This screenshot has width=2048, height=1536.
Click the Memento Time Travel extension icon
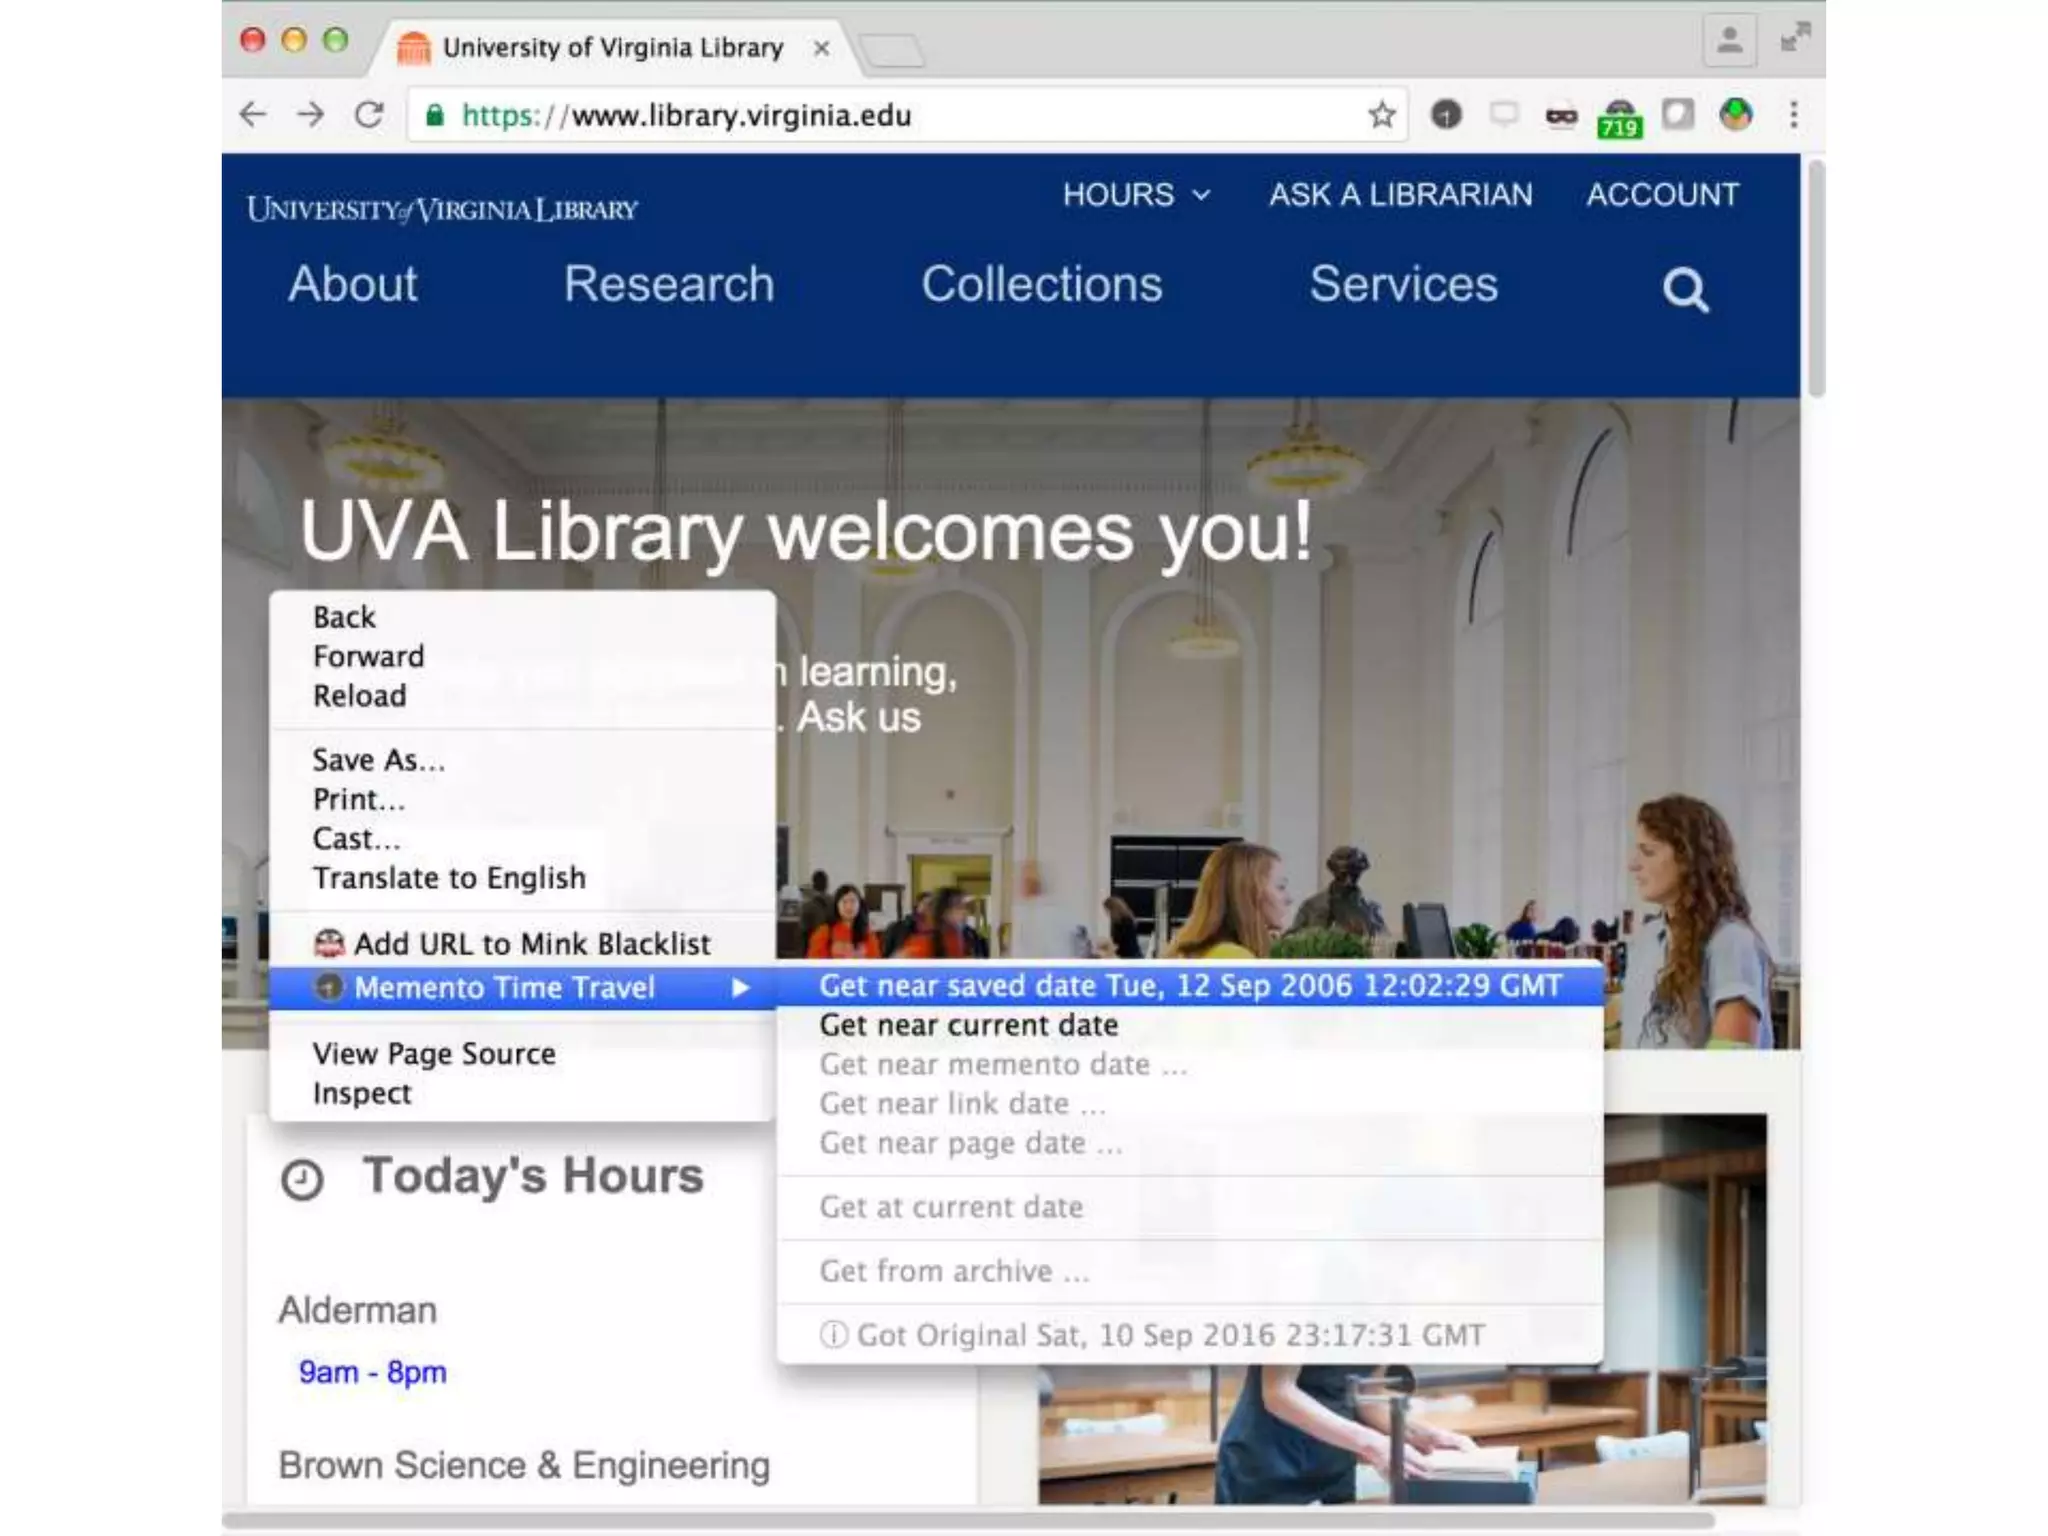[x=1446, y=116]
